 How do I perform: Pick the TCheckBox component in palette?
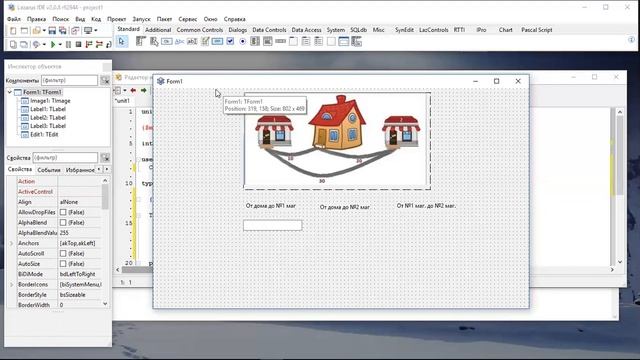coord(230,41)
